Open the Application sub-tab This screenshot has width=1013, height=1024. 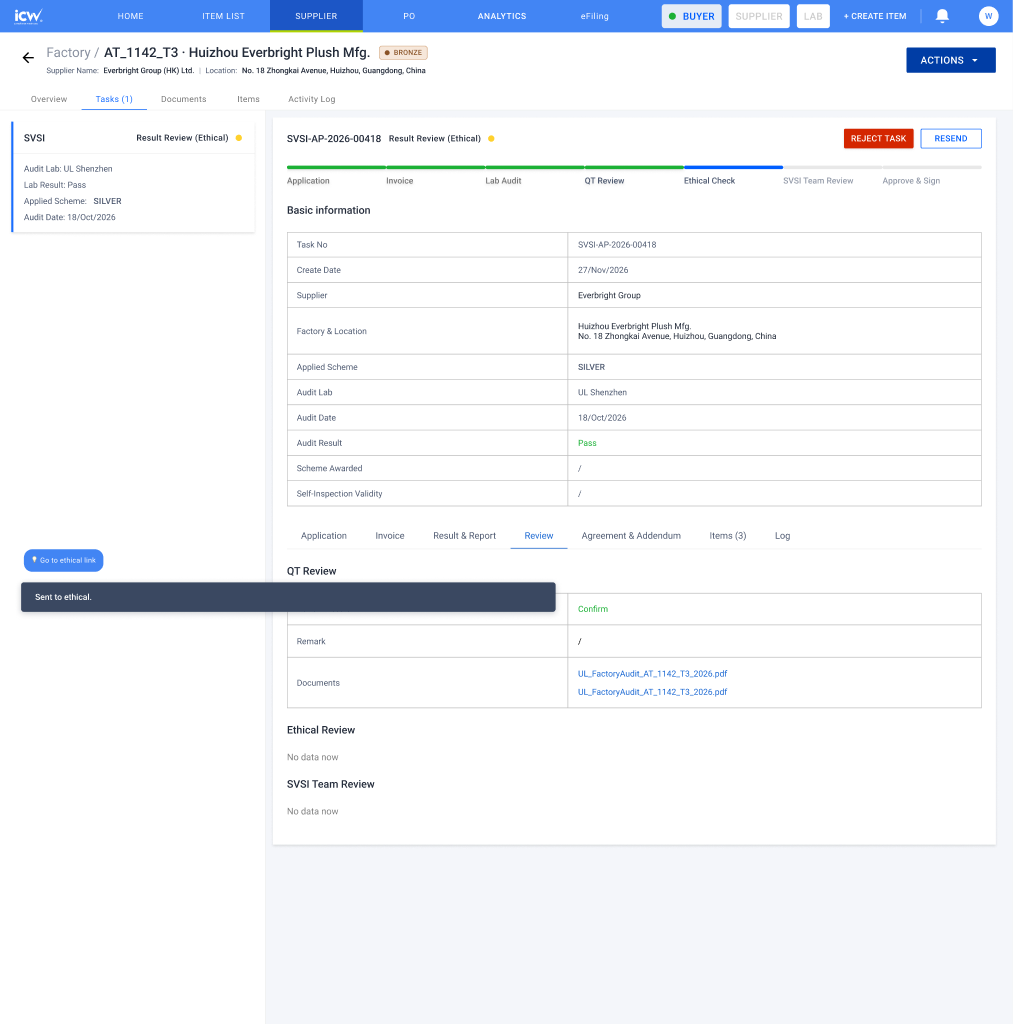tap(323, 536)
